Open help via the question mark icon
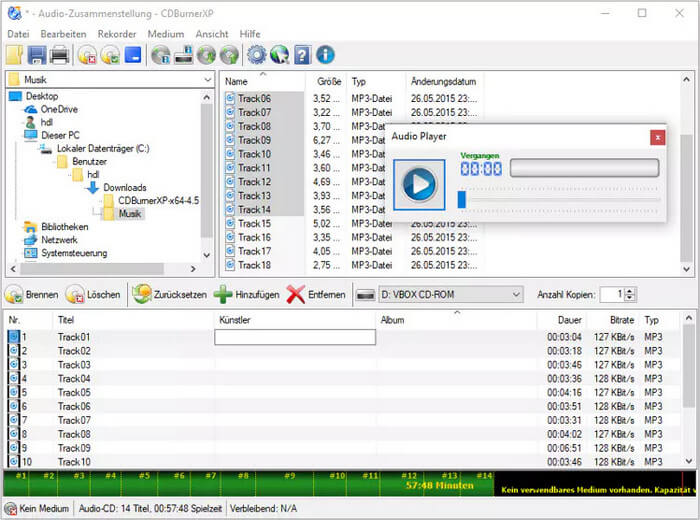 click(x=302, y=55)
